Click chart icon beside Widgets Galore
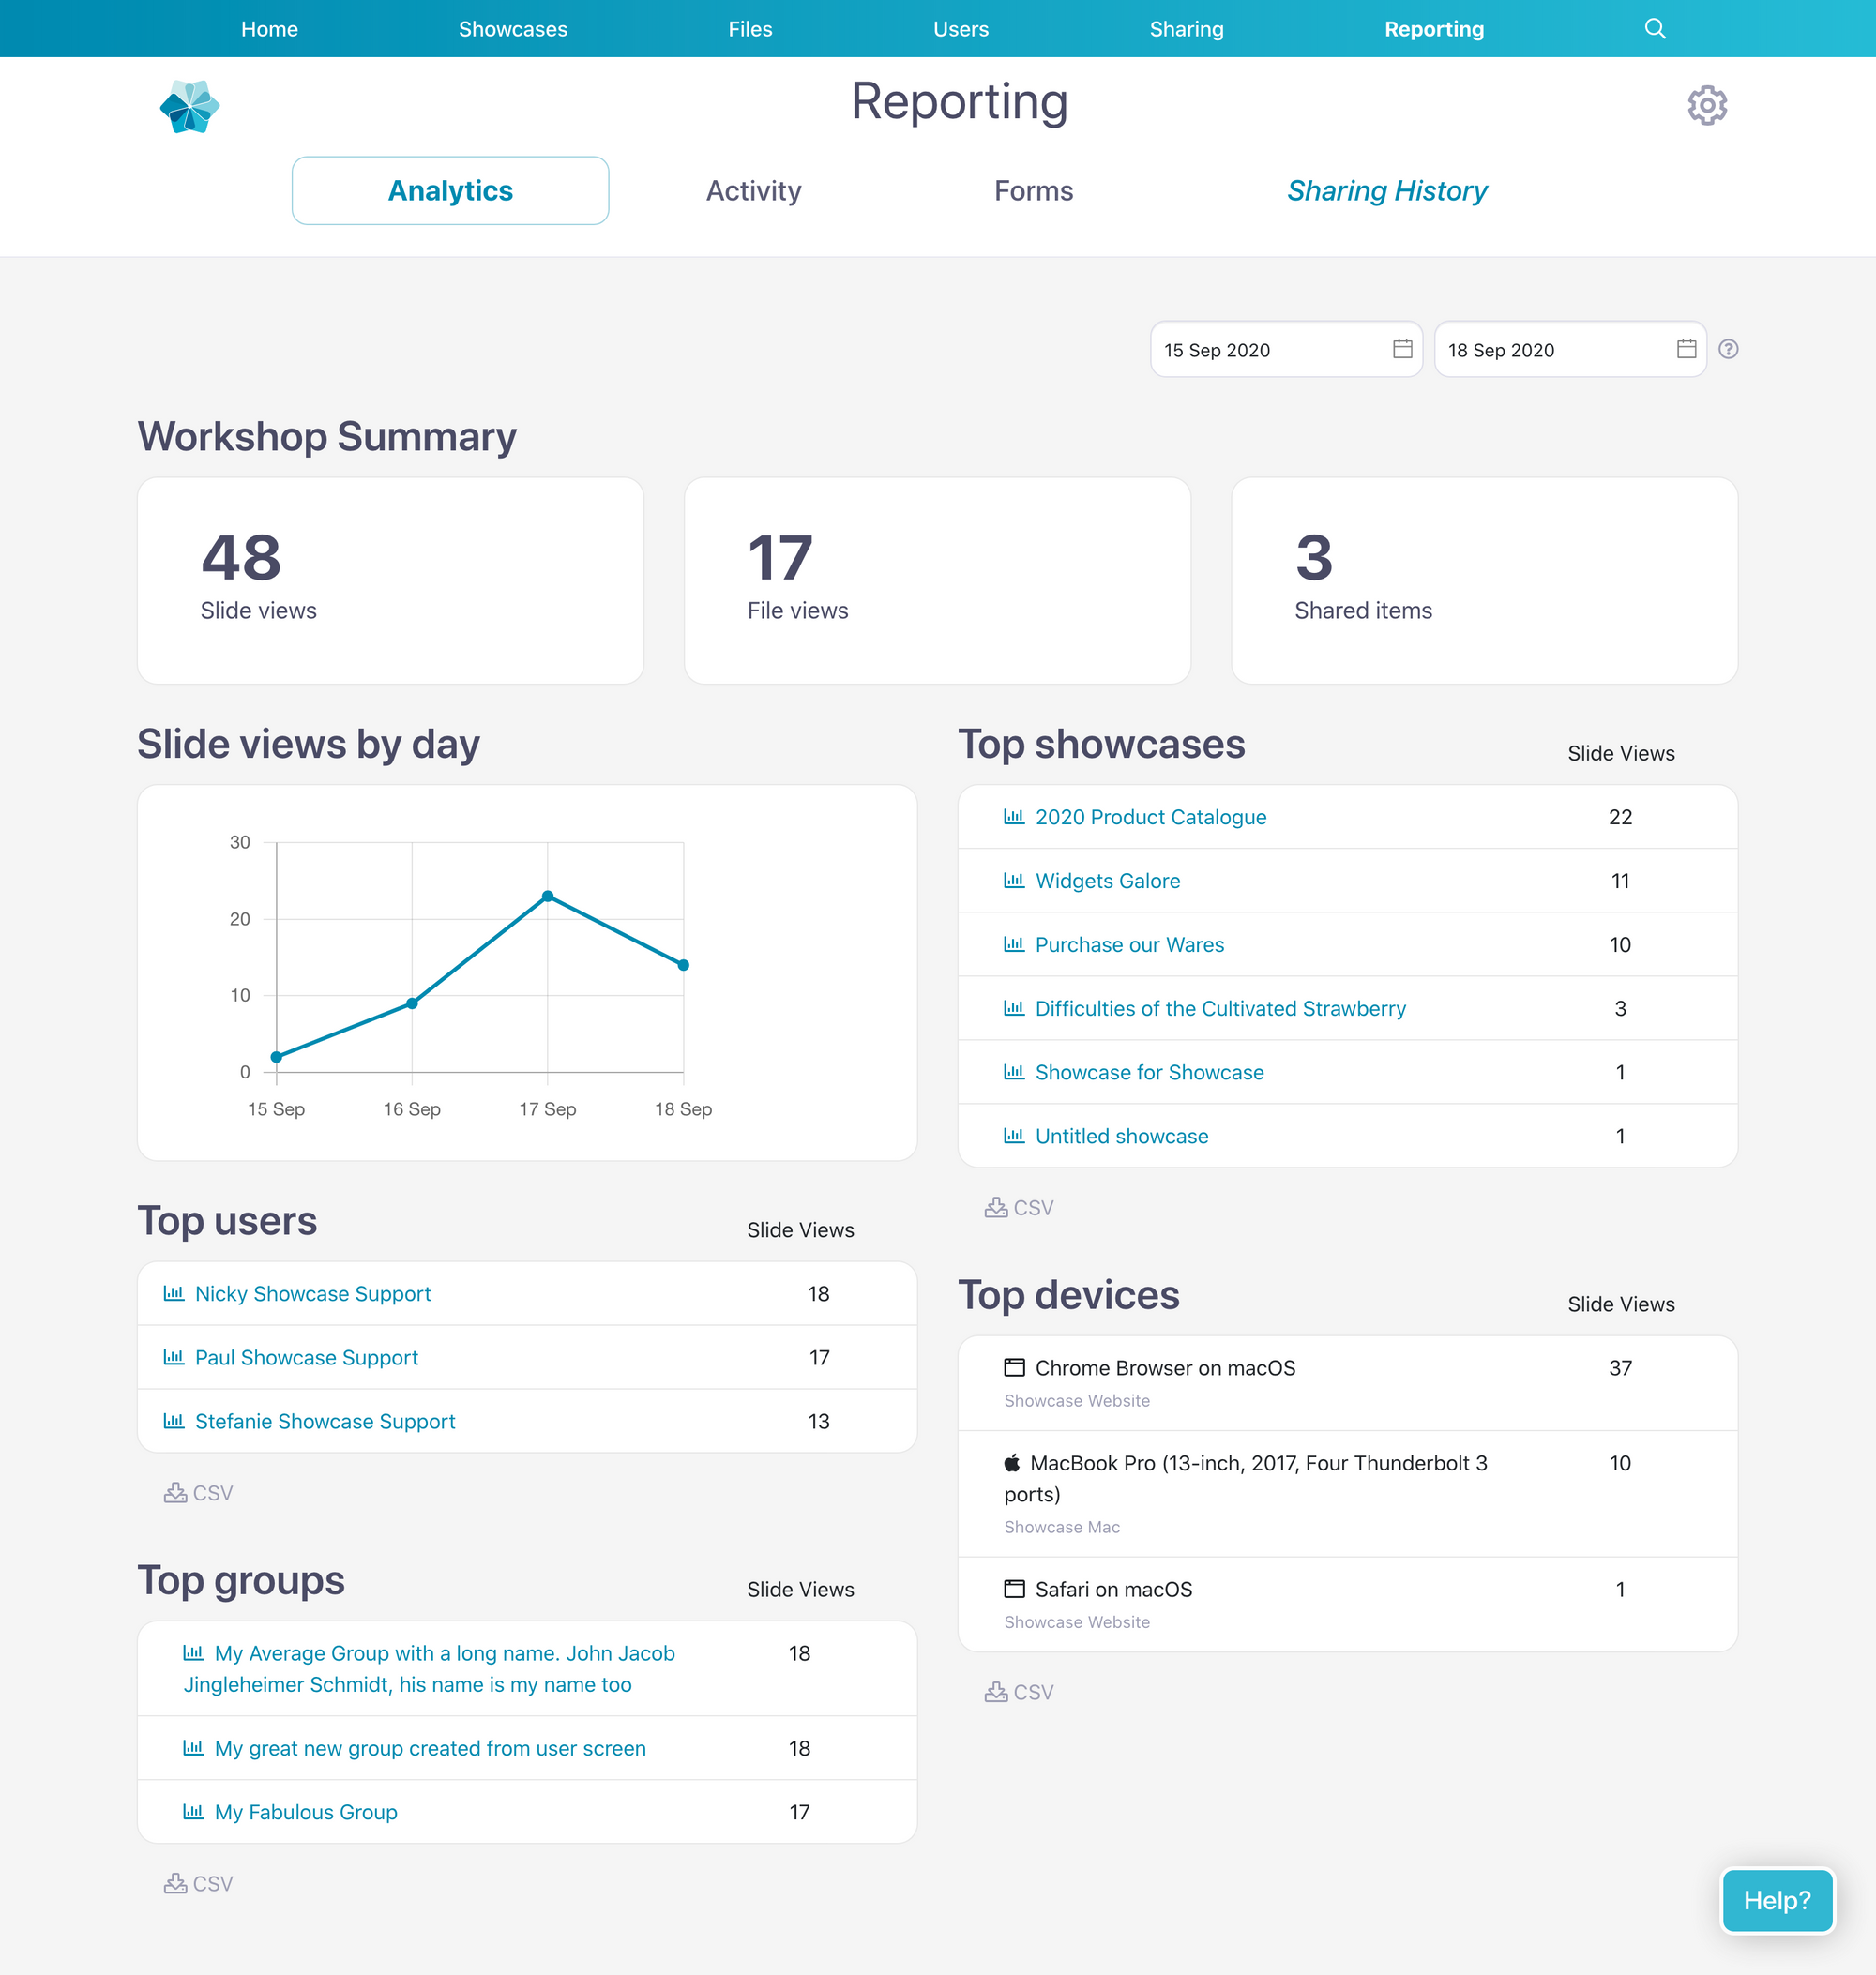This screenshot has height=1975, width=1876. click(x=1014, y=881)
